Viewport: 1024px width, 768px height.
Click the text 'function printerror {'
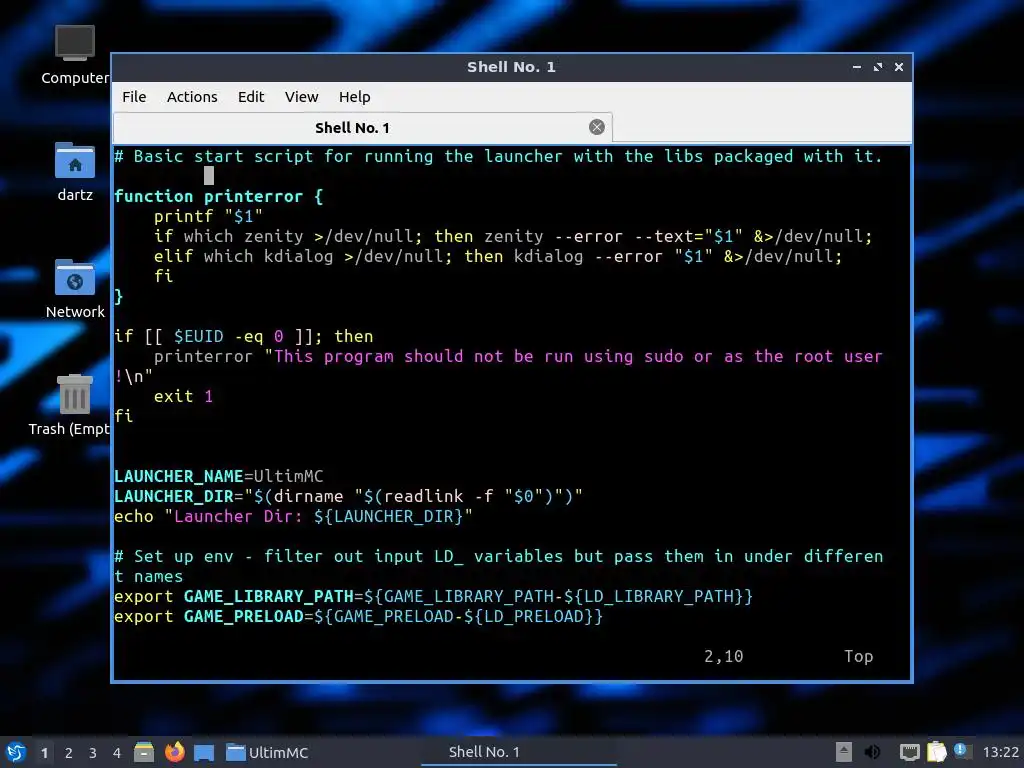218,197
